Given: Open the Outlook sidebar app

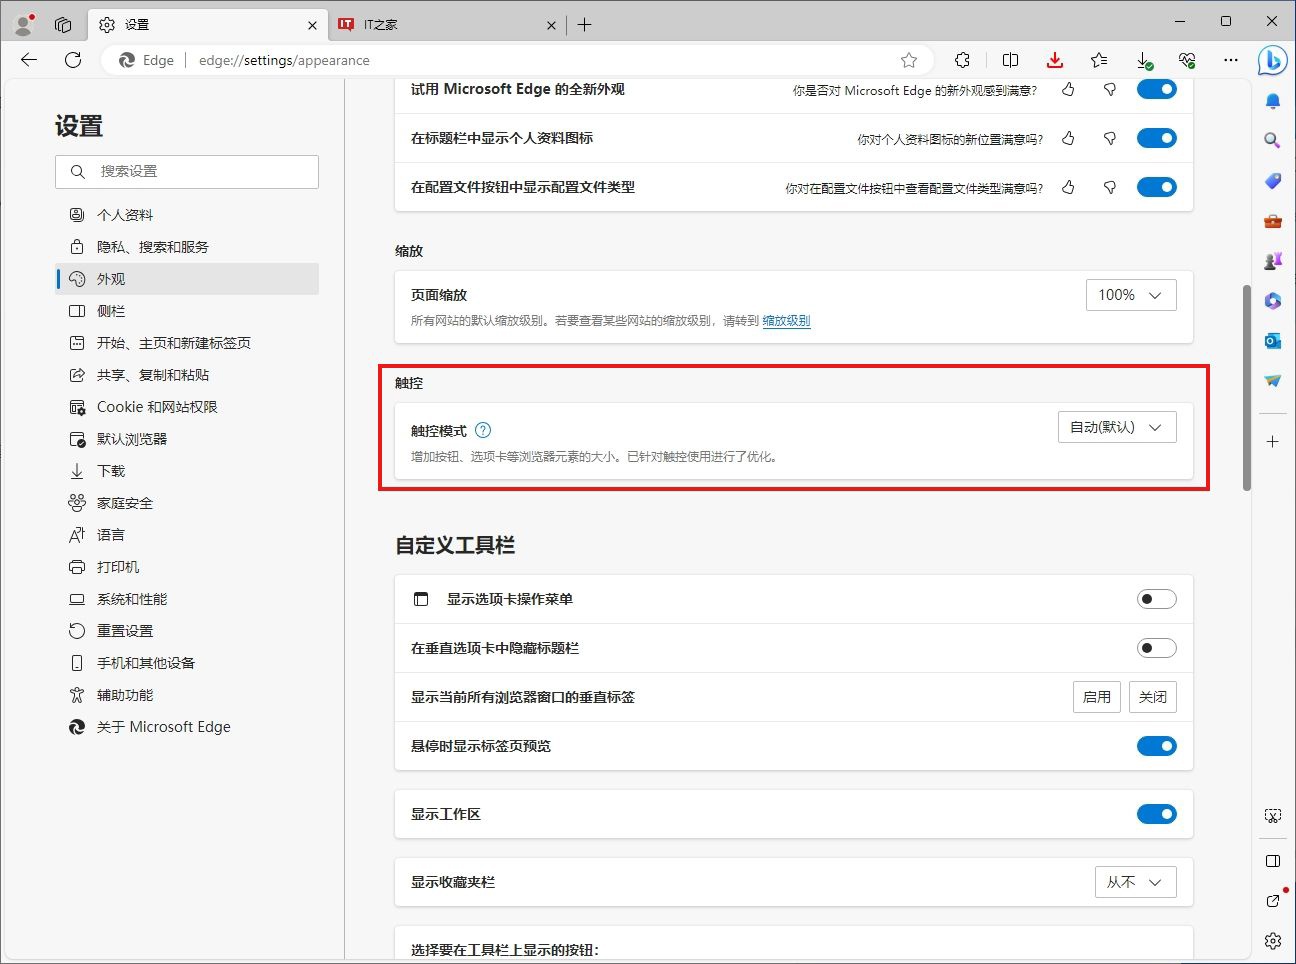Looking at the screenshot, I should [x=1272, y=341].
